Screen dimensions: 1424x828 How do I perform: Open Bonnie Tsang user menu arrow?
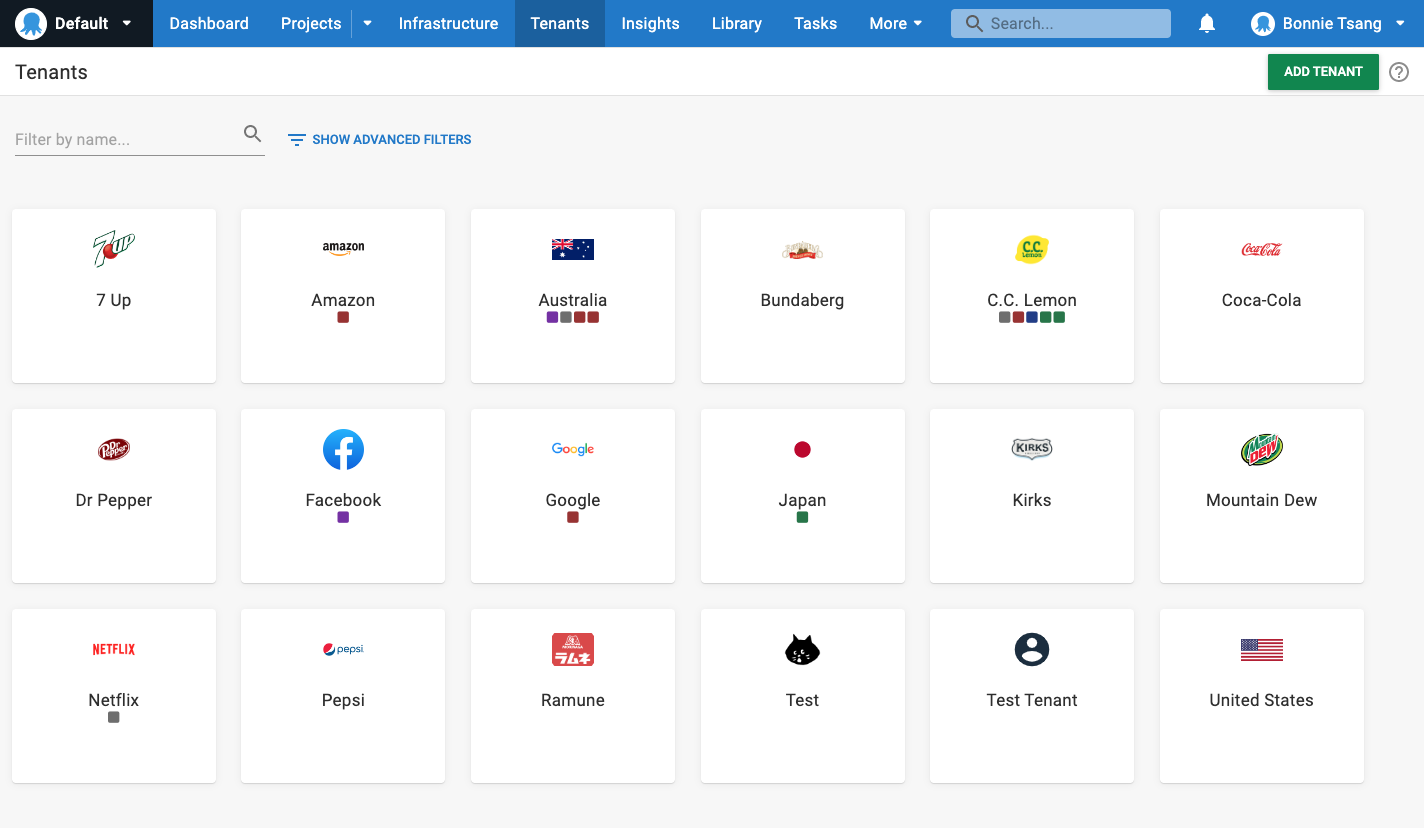(x=1400, y=23)
